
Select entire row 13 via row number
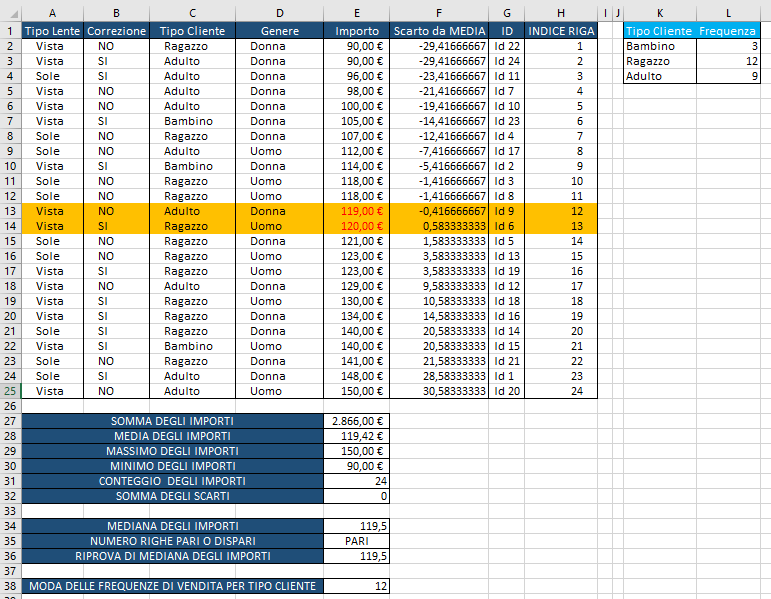point(10,211)
